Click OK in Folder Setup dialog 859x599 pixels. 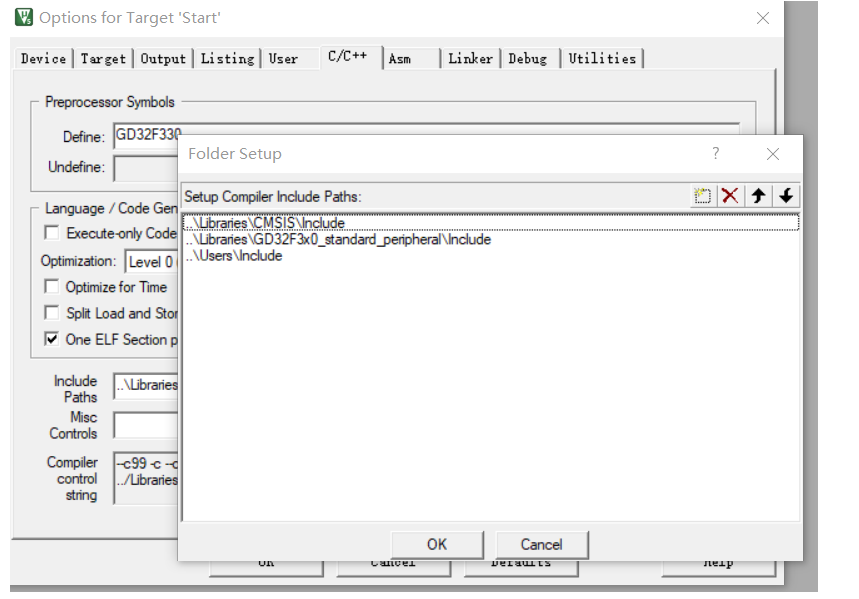pyautogui.click(x=437, y=544)
